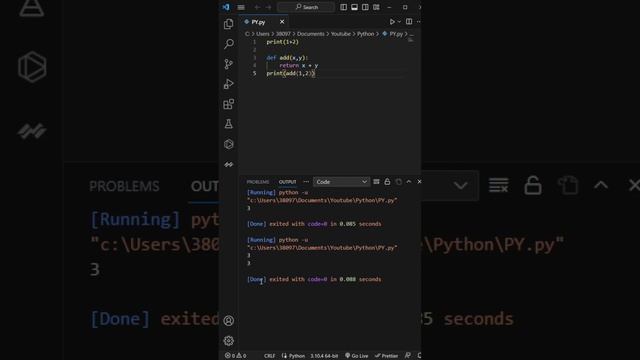Click the Python breadcrumb segment
Image resolution: width=640 pixels, height=360 pixels.
point(365,34)
